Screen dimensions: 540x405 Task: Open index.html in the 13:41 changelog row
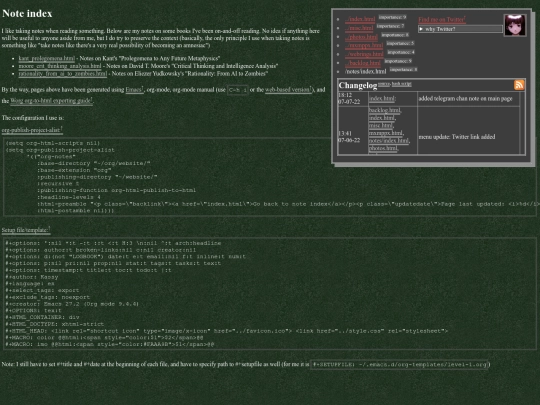click(x=382, y=118)
